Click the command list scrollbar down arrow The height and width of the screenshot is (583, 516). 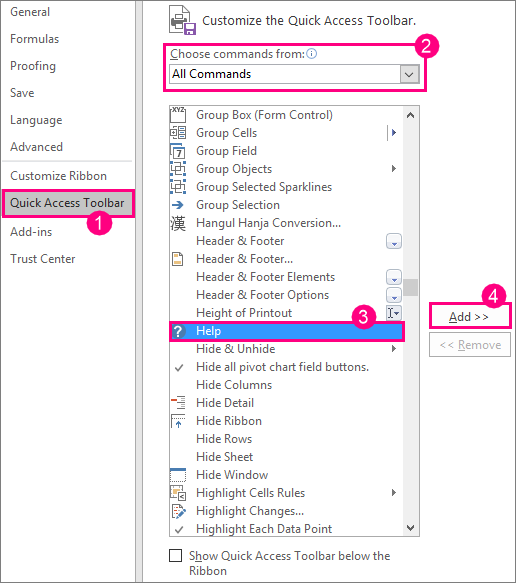(410, 528)
